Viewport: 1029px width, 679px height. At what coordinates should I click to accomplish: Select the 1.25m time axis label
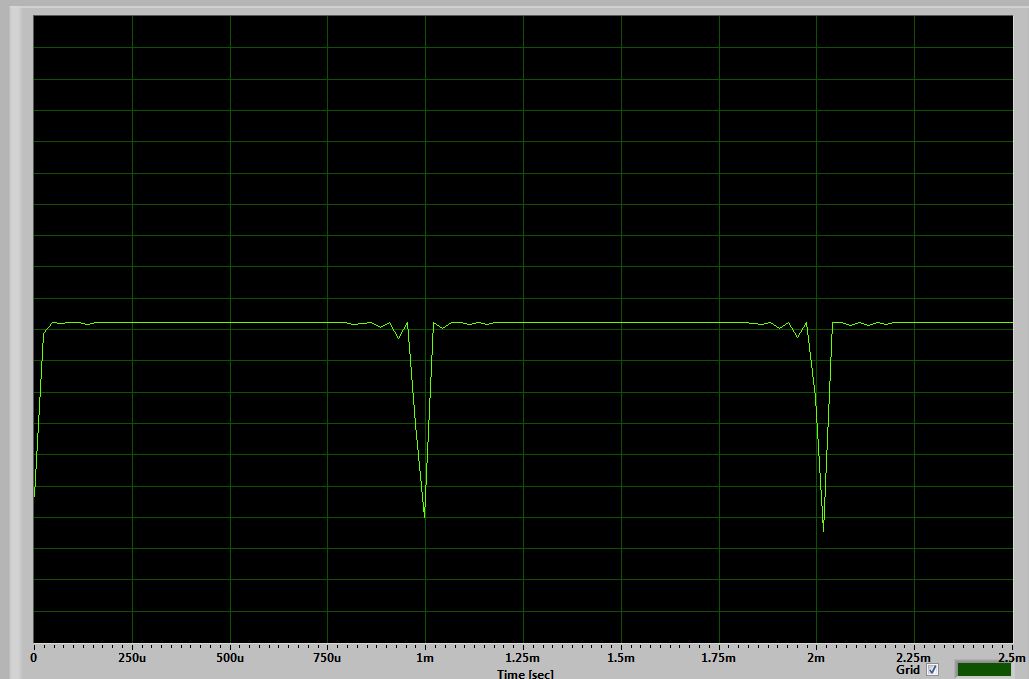[523, 657]
